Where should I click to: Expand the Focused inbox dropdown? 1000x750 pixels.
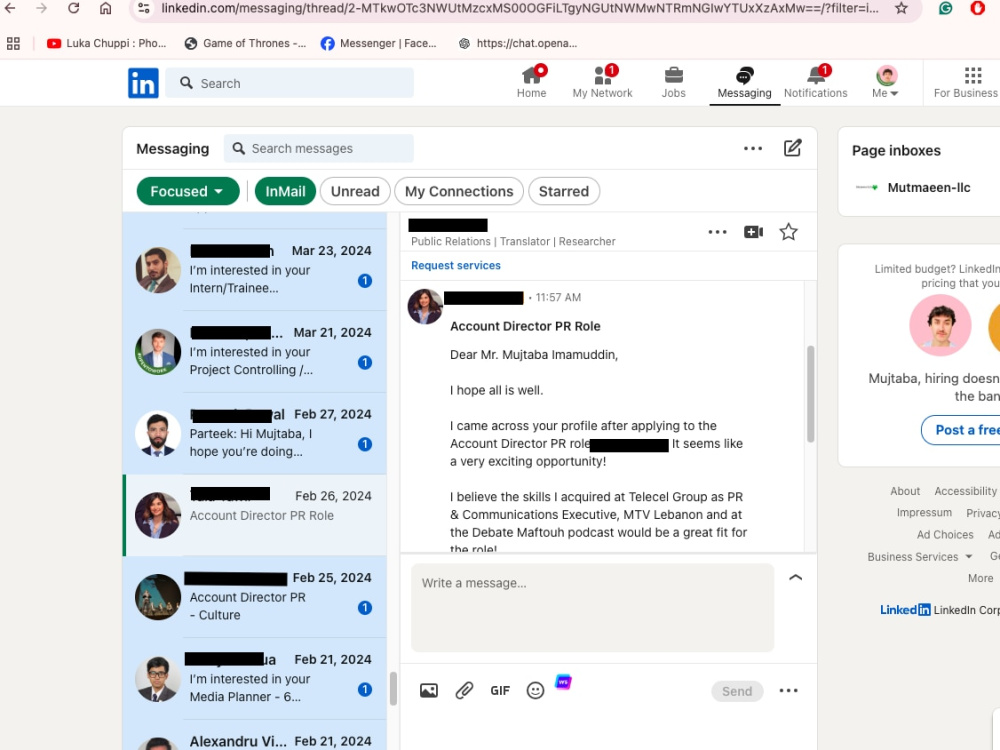click(x=188, y=191)
